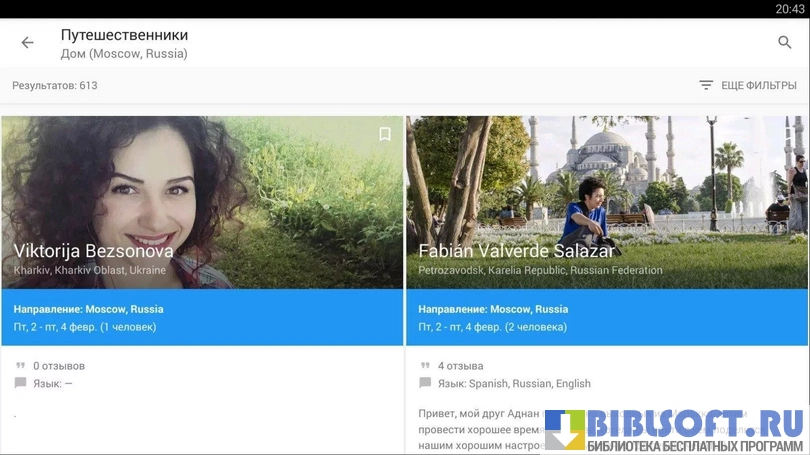Screen dimensions: 810x455
Task: Click the filter lines icon
Action: click(706, 86)
